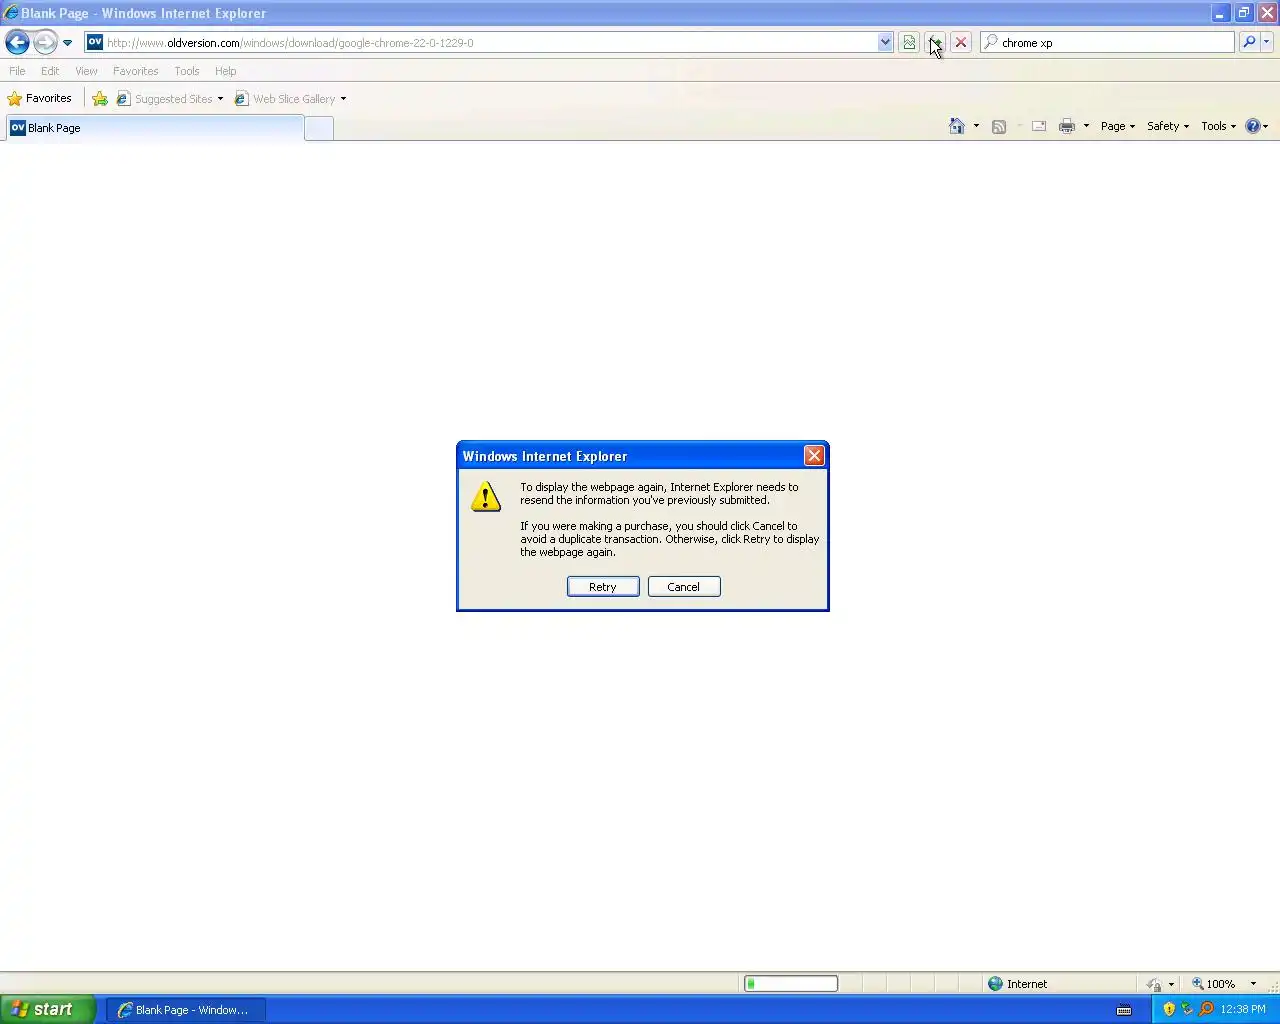Click the Stop loading X button
The height and width of the screenshot is (1024, 1280).
click(x=961, y=43)
